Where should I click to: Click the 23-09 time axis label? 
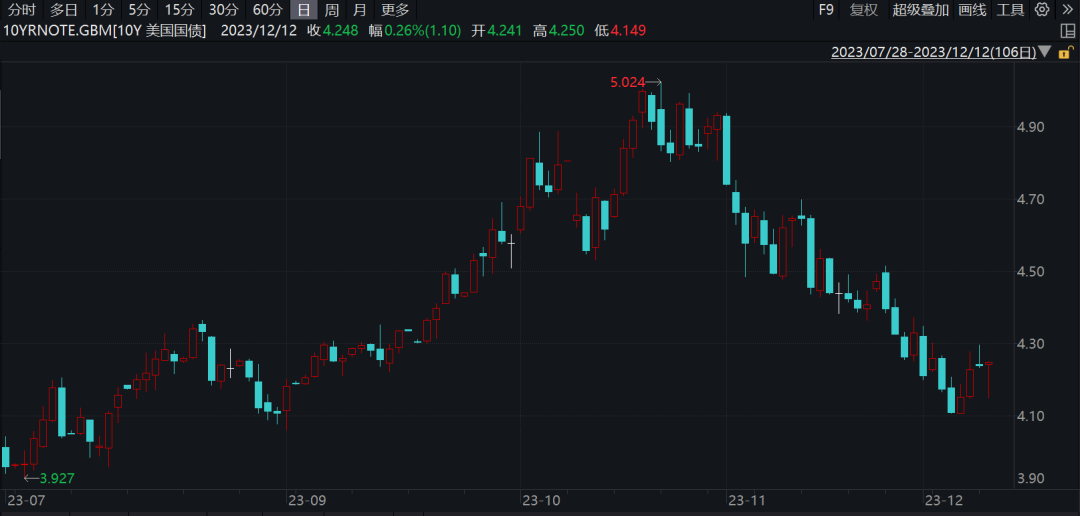tap(306, 499)
